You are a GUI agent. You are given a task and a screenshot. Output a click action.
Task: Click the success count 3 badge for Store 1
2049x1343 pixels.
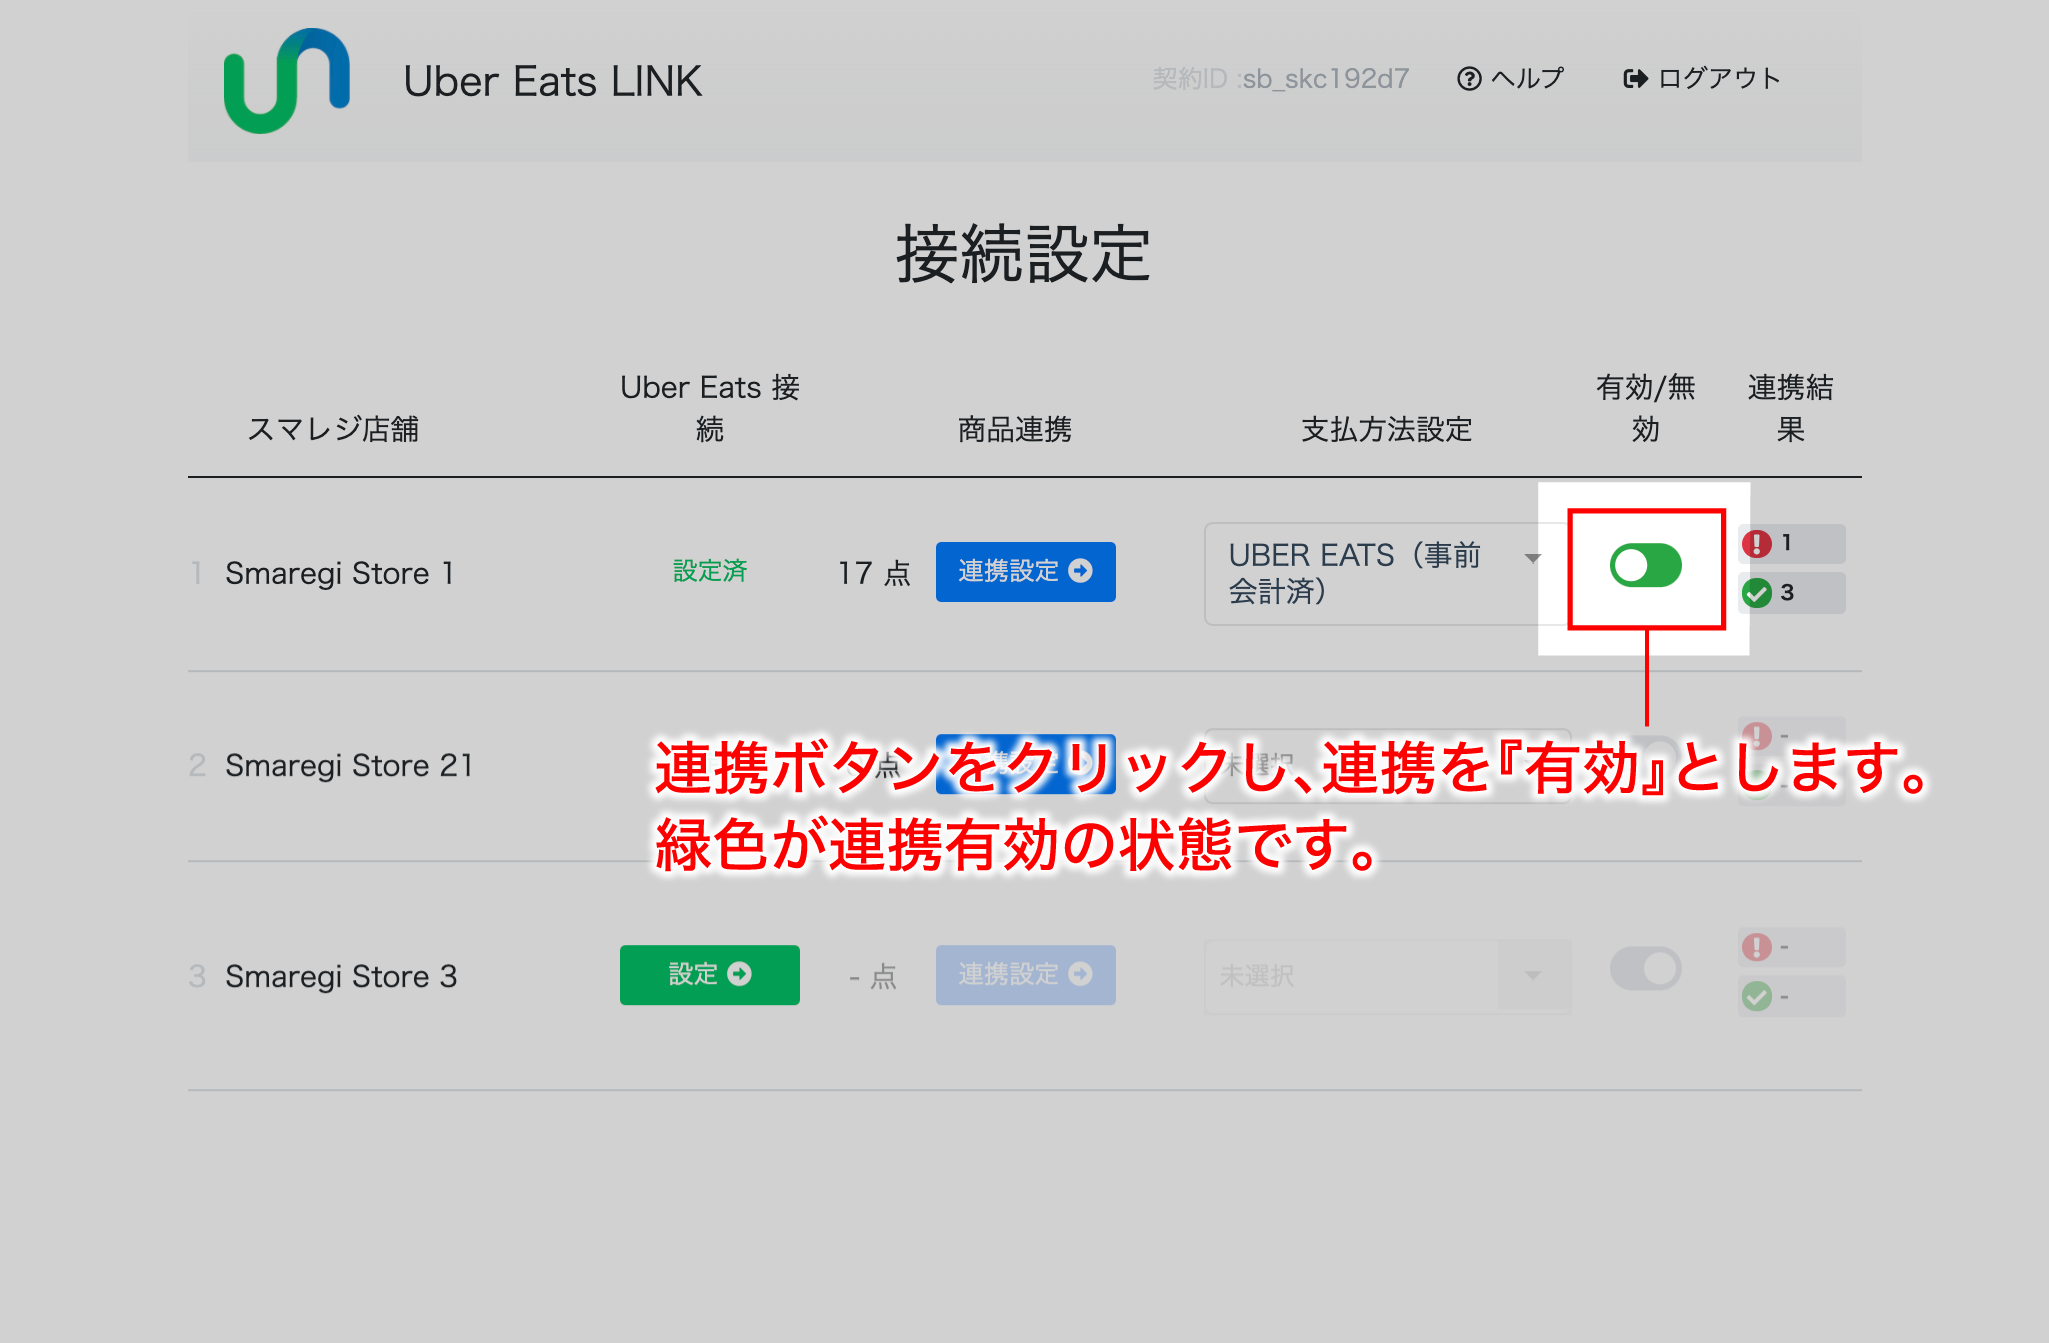[x=1792, y=593]
